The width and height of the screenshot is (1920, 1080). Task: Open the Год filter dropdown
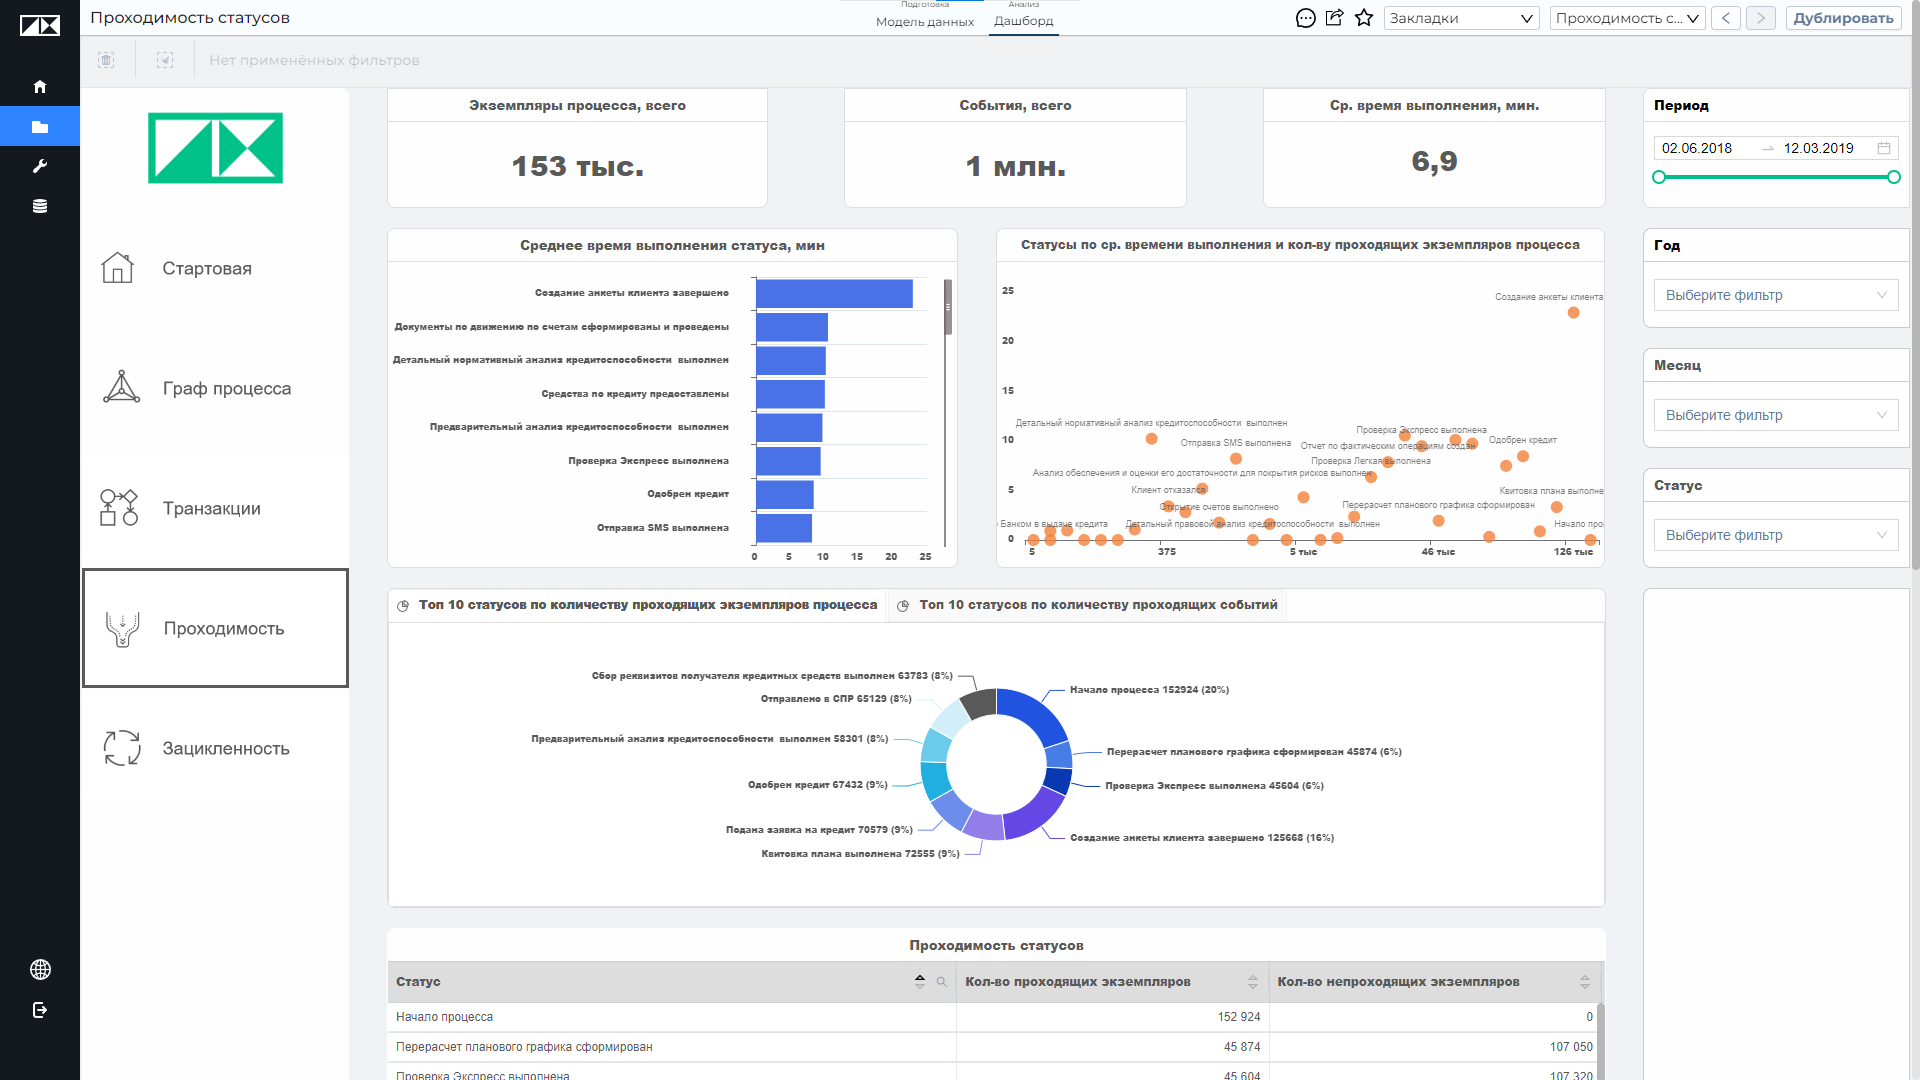tap(1776, 295)
